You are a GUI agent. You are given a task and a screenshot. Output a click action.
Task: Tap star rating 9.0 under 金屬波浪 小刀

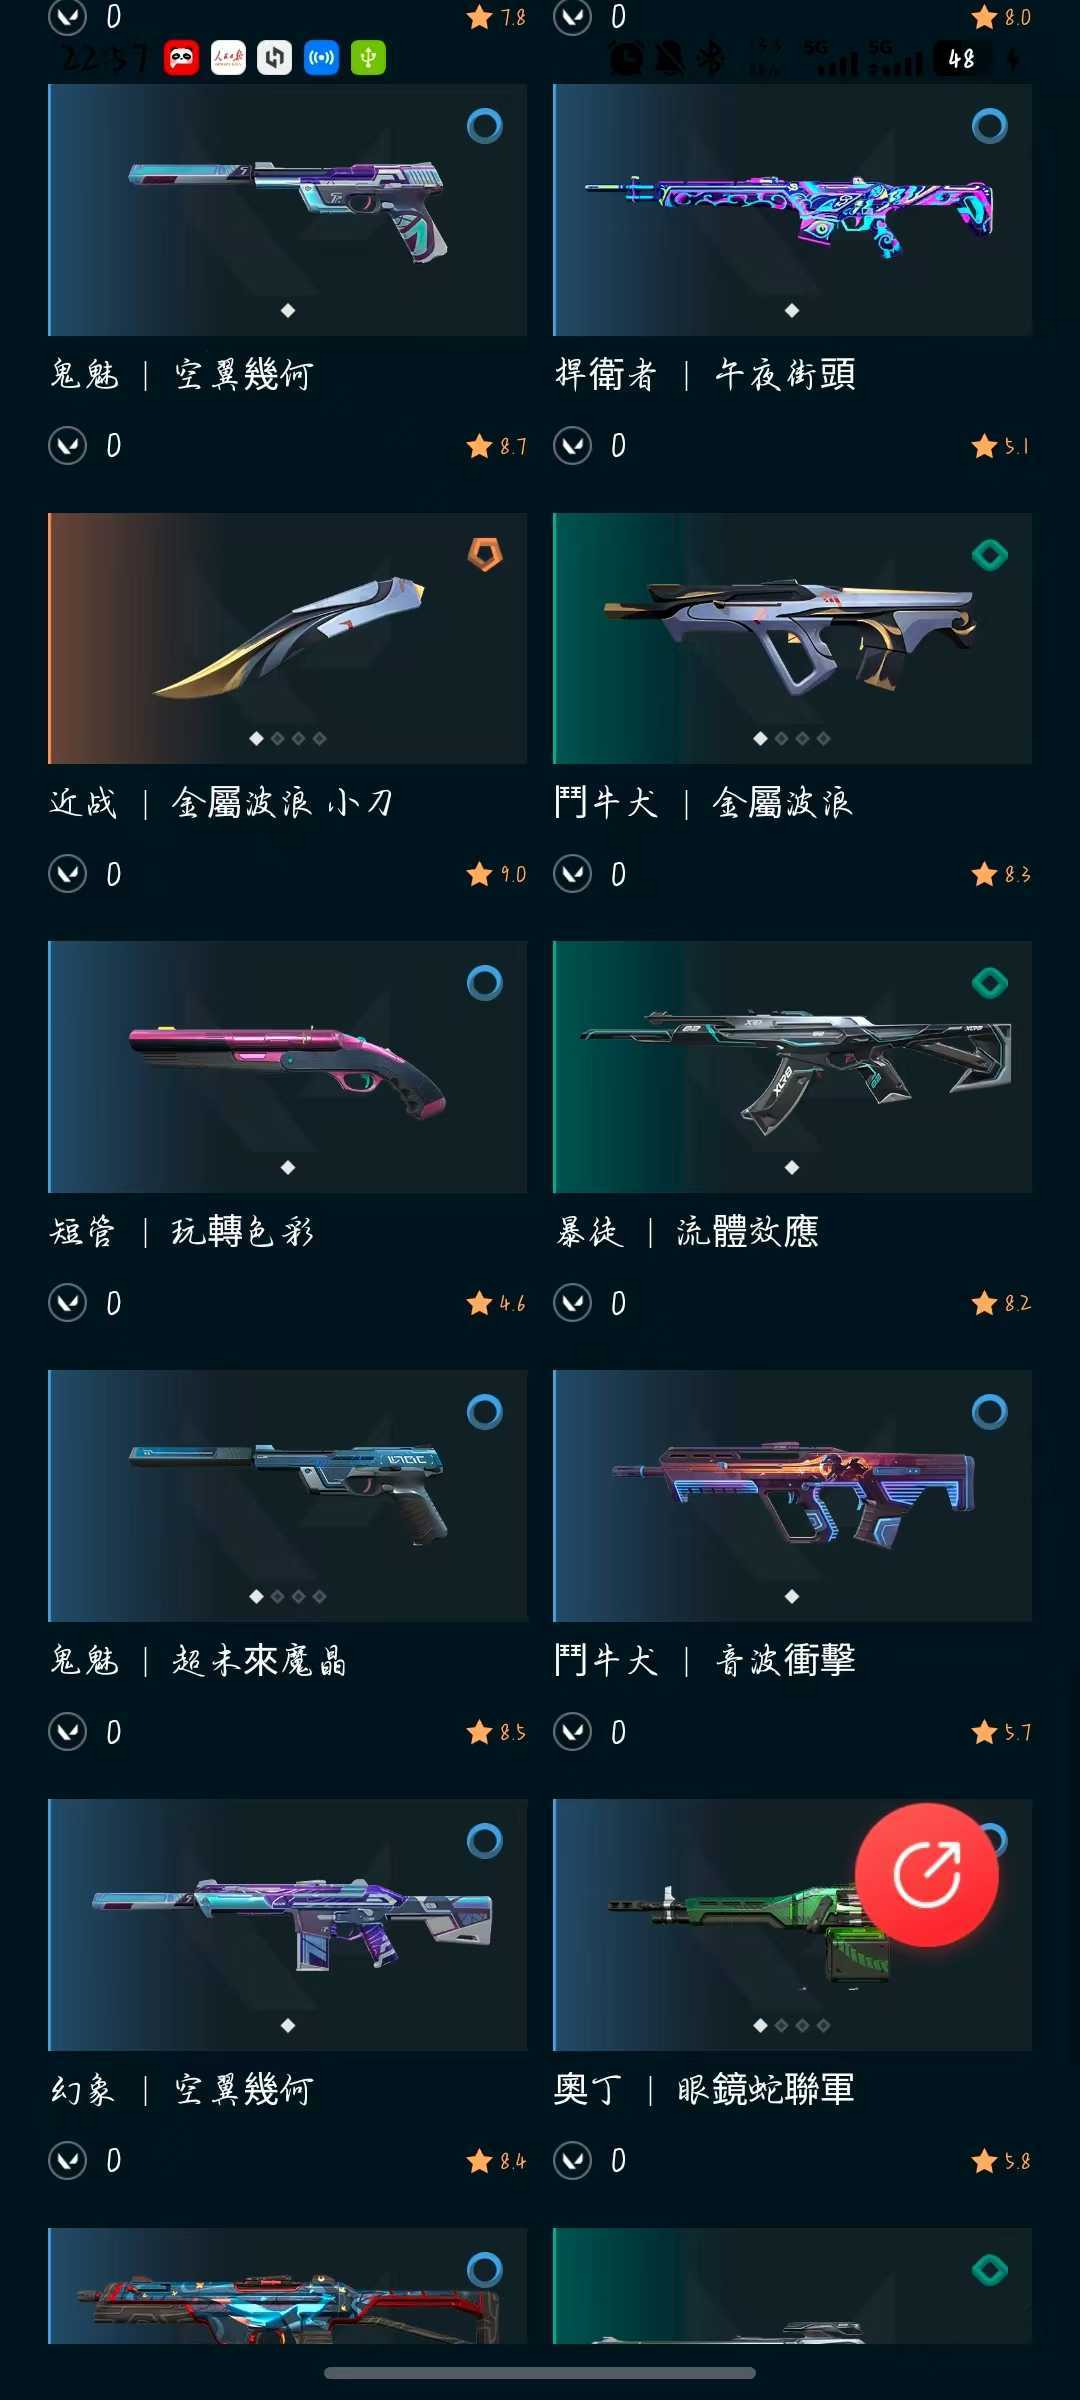[x=497, y=874]
